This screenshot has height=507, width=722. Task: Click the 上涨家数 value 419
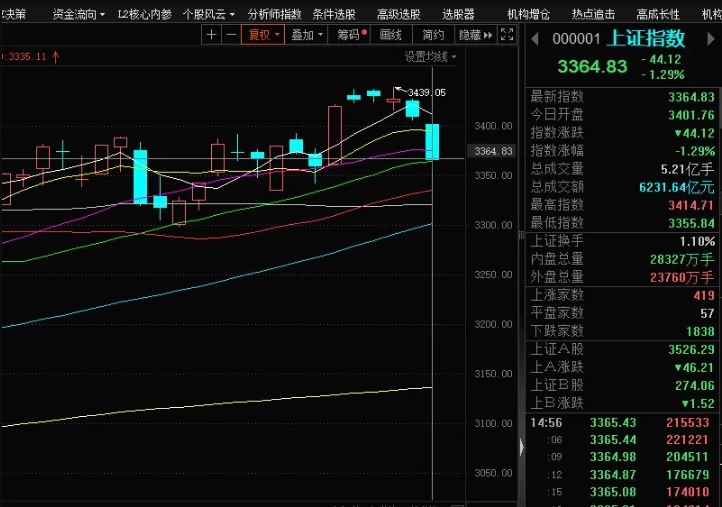704,296
